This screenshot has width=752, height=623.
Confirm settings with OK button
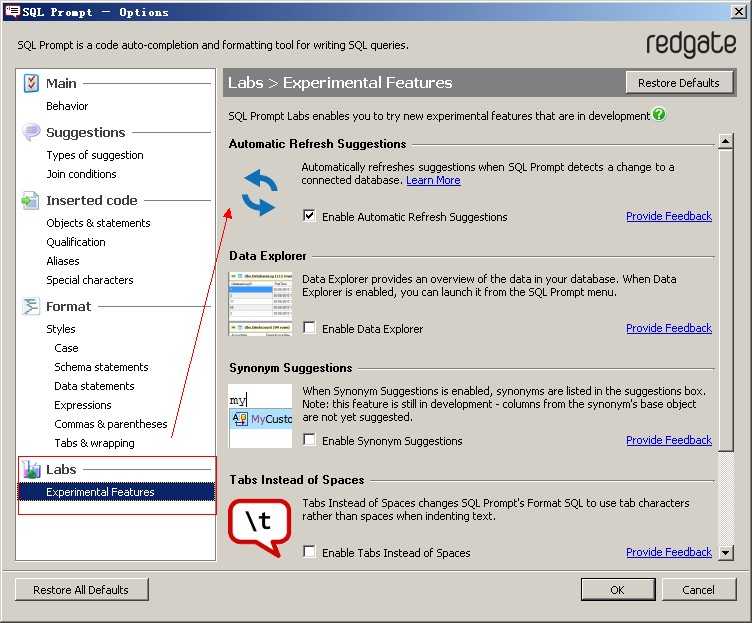click(x=617, y=590)
